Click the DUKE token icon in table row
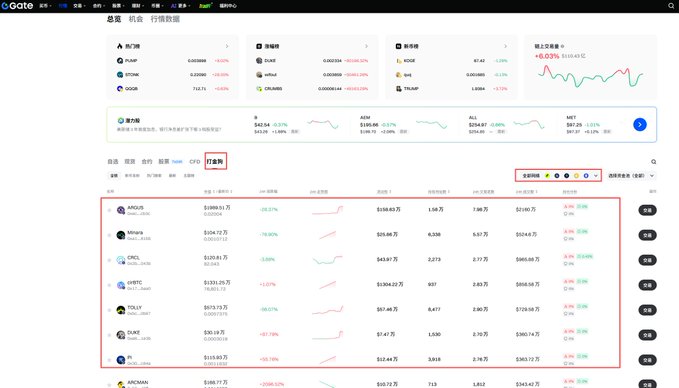The height and width of the screenshot is (388, 679). 121,335
